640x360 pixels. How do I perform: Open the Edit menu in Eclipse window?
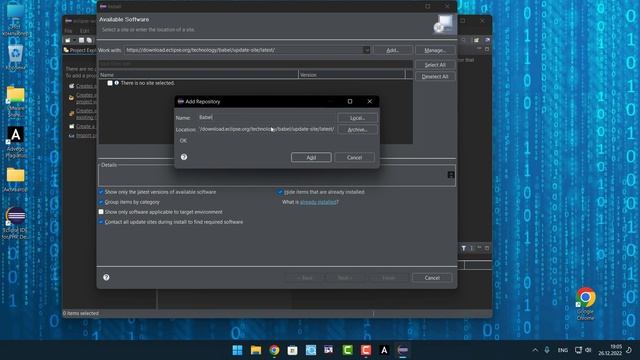tap(84, 31)
